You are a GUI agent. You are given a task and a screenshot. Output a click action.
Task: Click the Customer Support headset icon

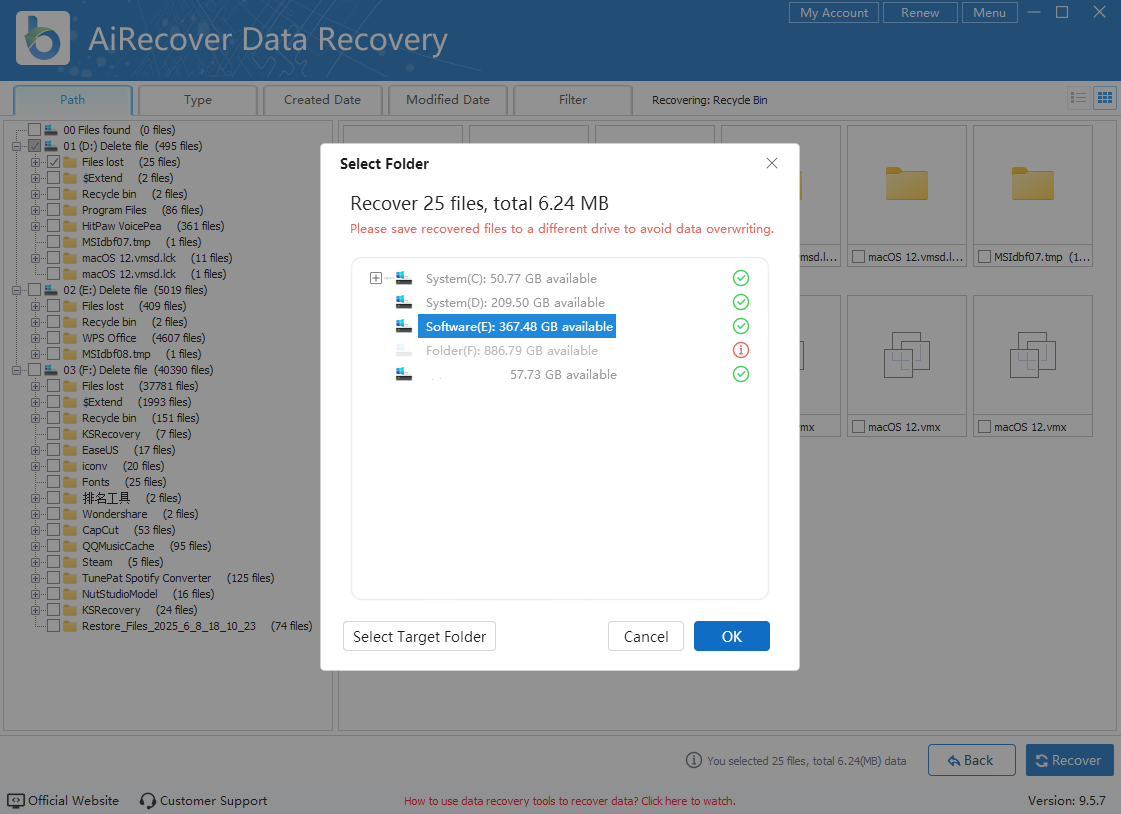point(148,801)
